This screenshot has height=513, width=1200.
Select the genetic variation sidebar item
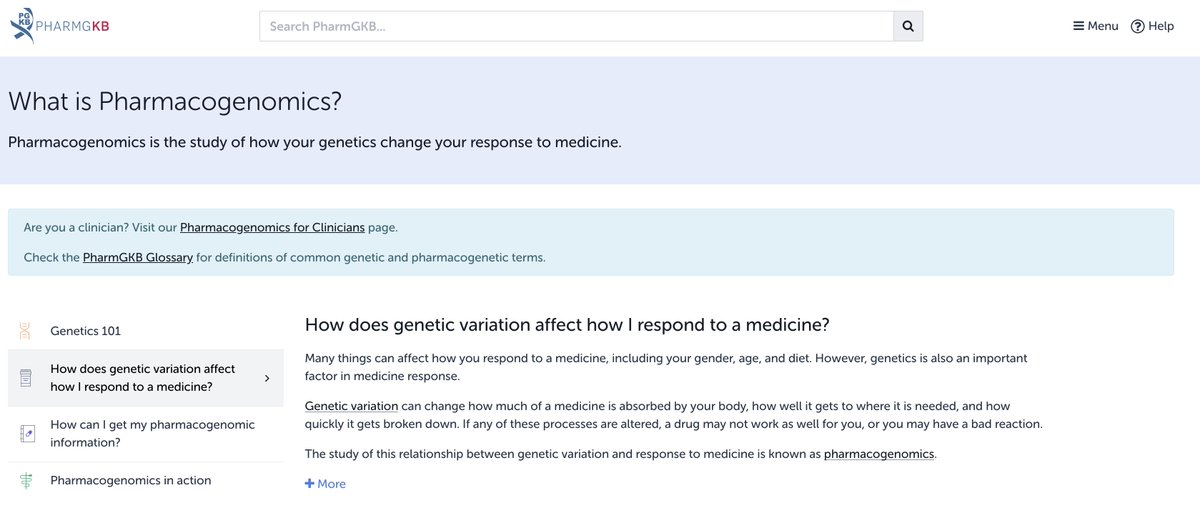(x=143, y=378)
